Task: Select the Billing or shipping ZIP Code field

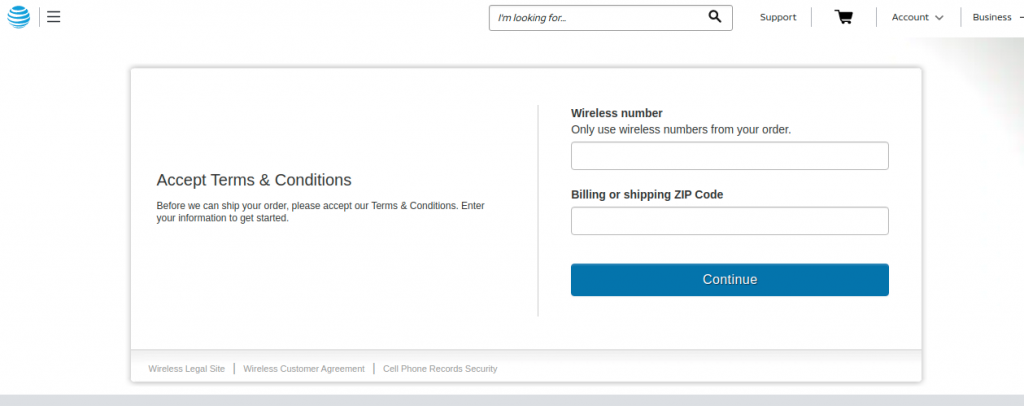Action: tap(729, 221)
